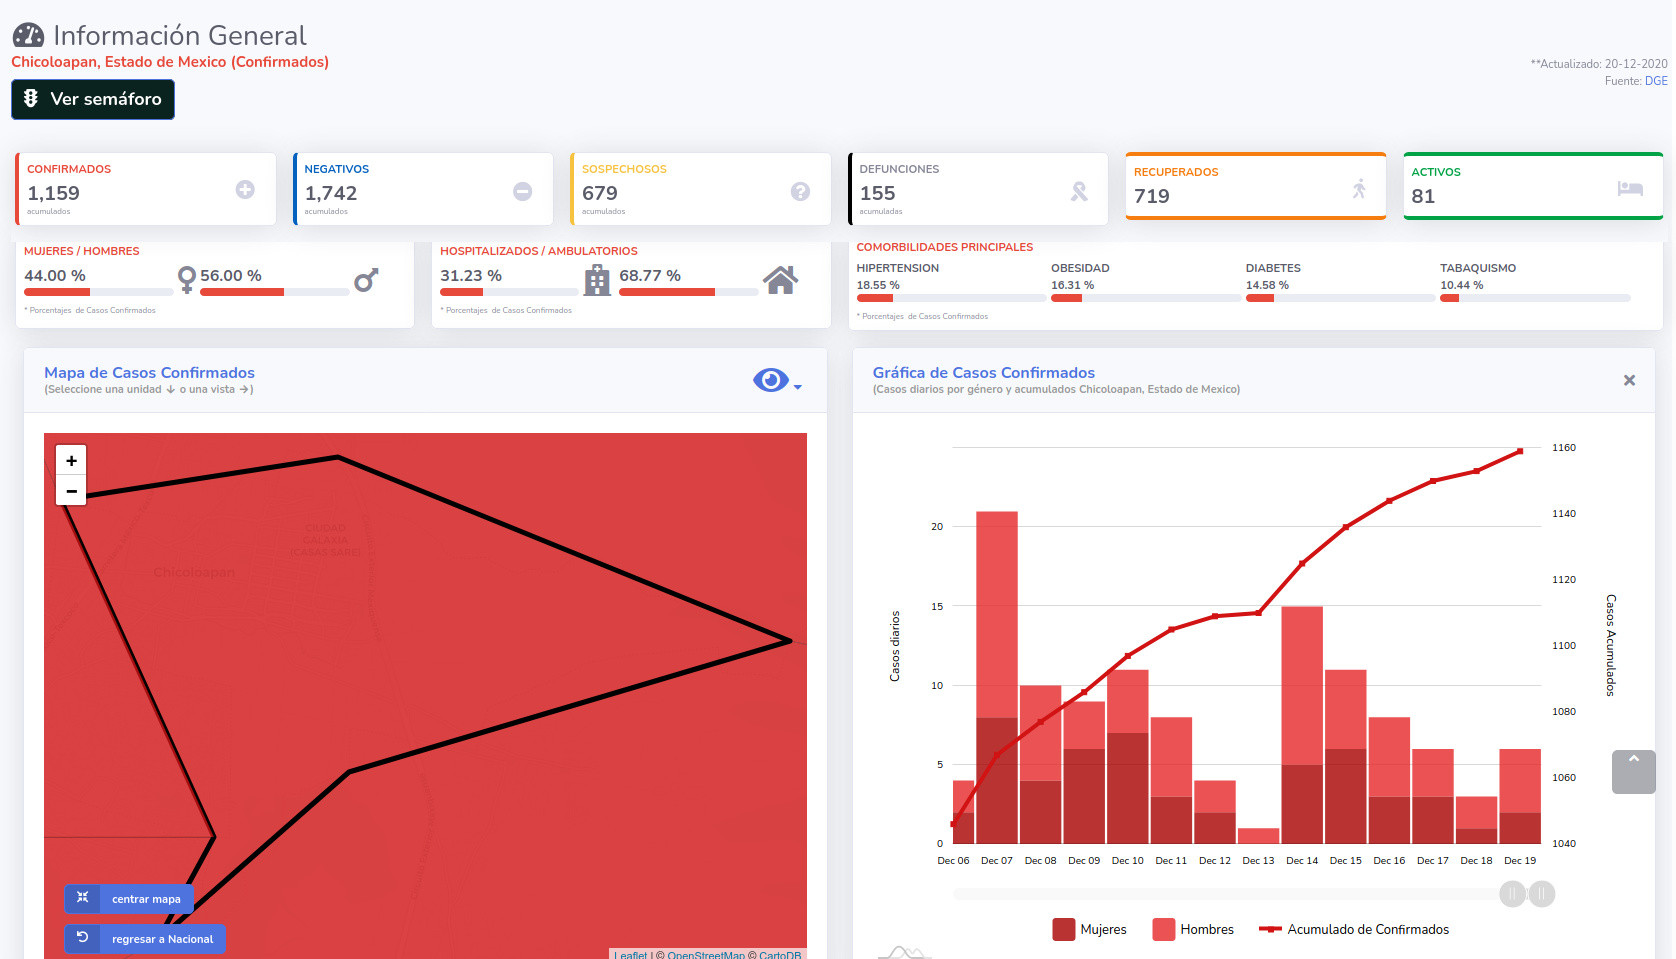Toggle the Acumulado de Confirmados legend series
Screen dimensions: 1676x959
point(1354,930)
